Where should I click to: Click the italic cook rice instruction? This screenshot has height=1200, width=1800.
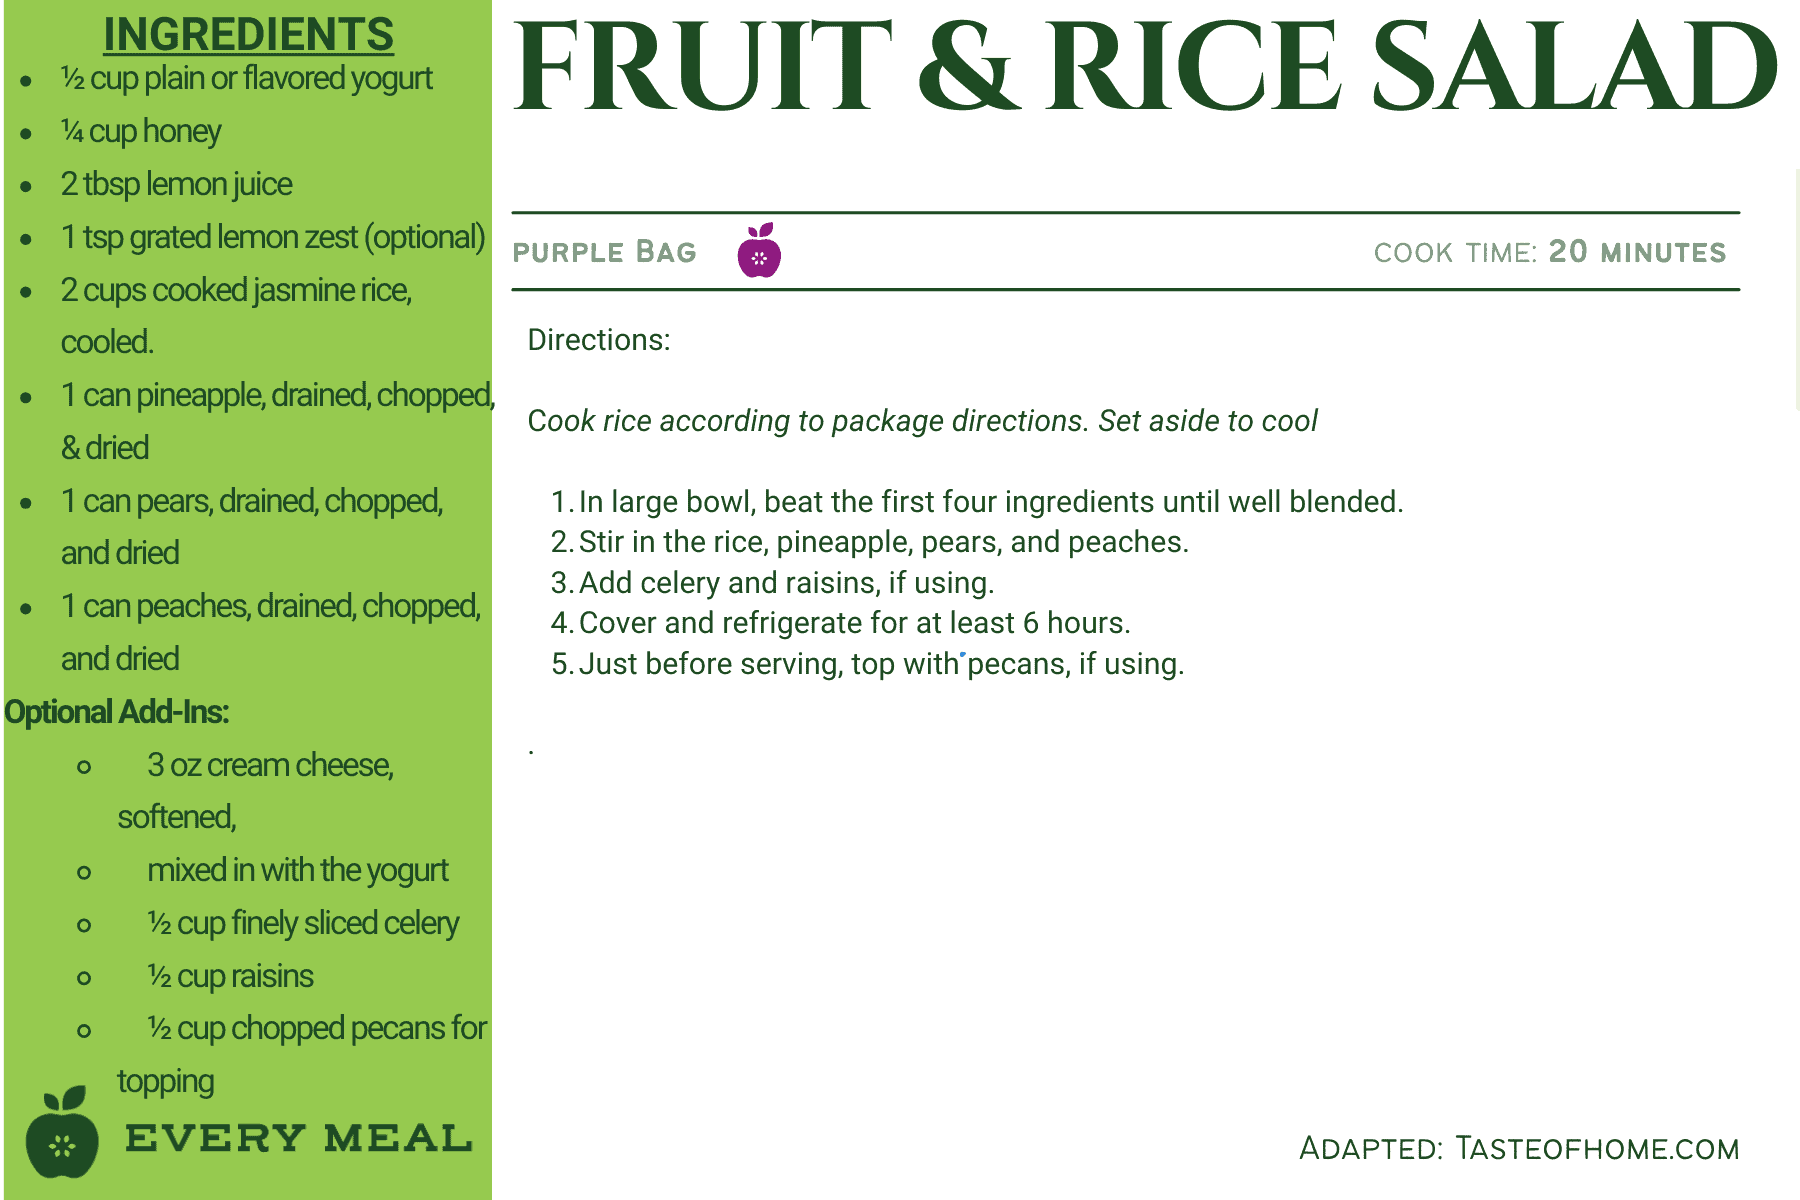coord(922,421)
